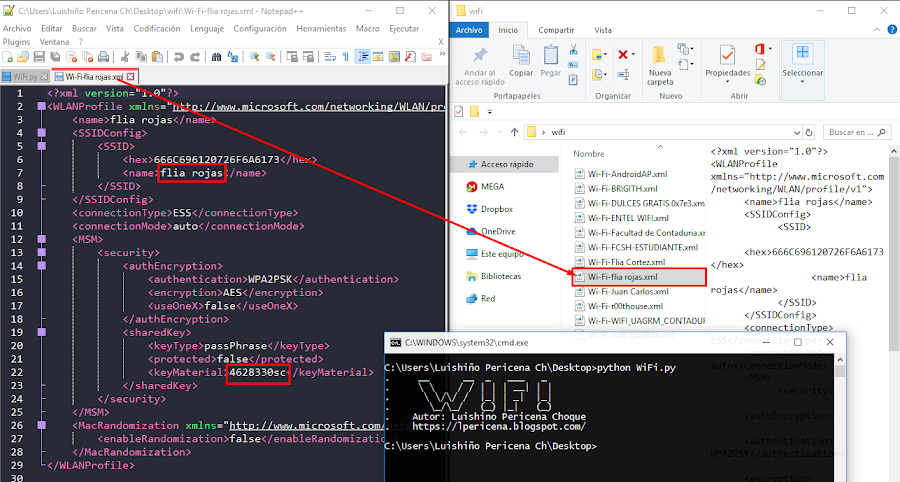
Task: Collapse the MSM fold on line 12
Action: tap(41, 239)
